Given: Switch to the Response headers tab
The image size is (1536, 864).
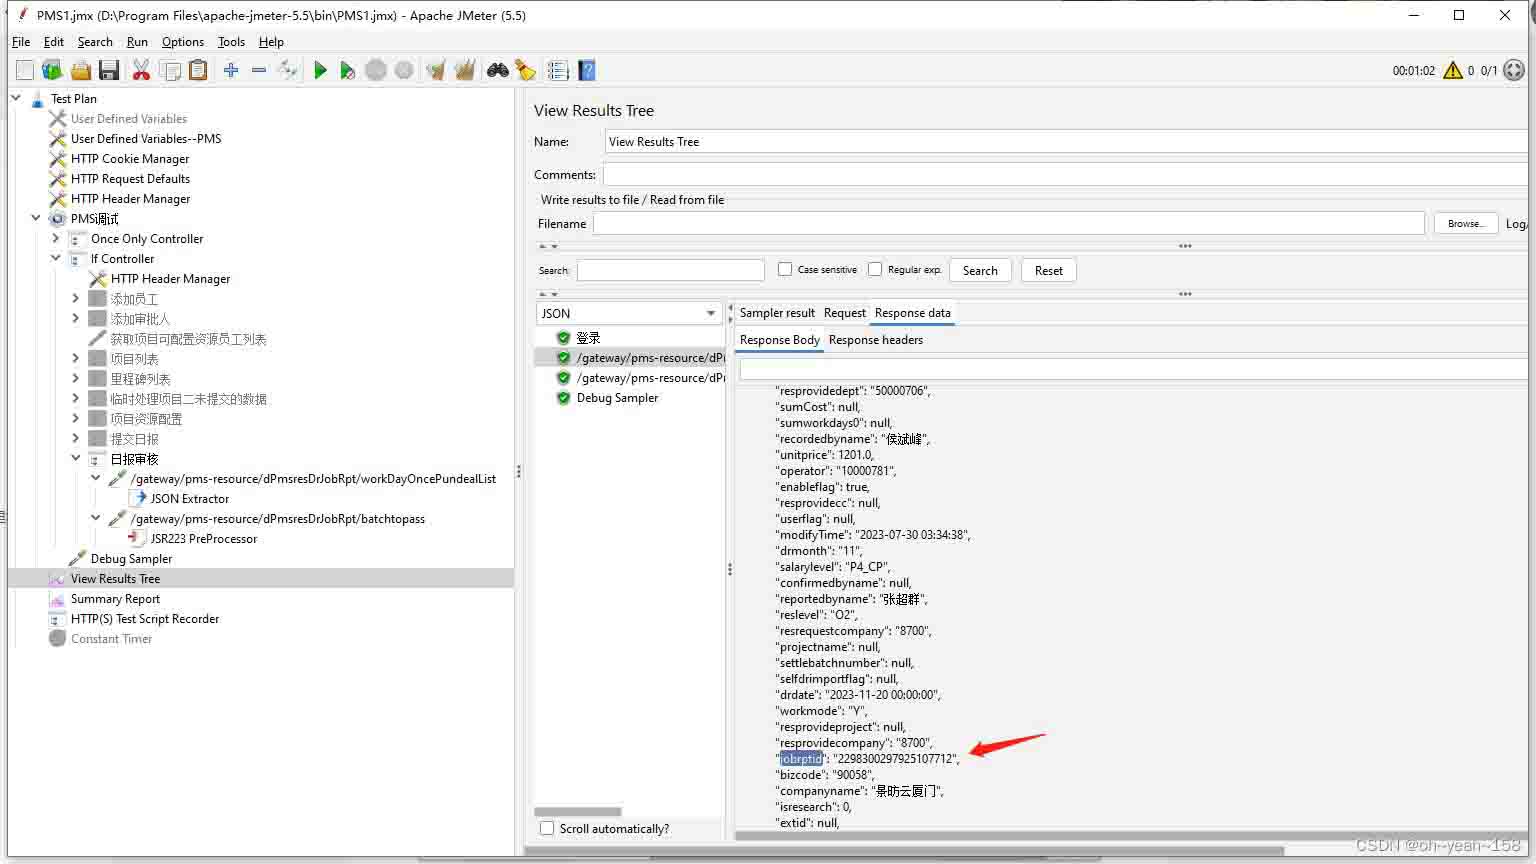Looking at the screenshot, I should pyautogui.click(x=876, y=340).
